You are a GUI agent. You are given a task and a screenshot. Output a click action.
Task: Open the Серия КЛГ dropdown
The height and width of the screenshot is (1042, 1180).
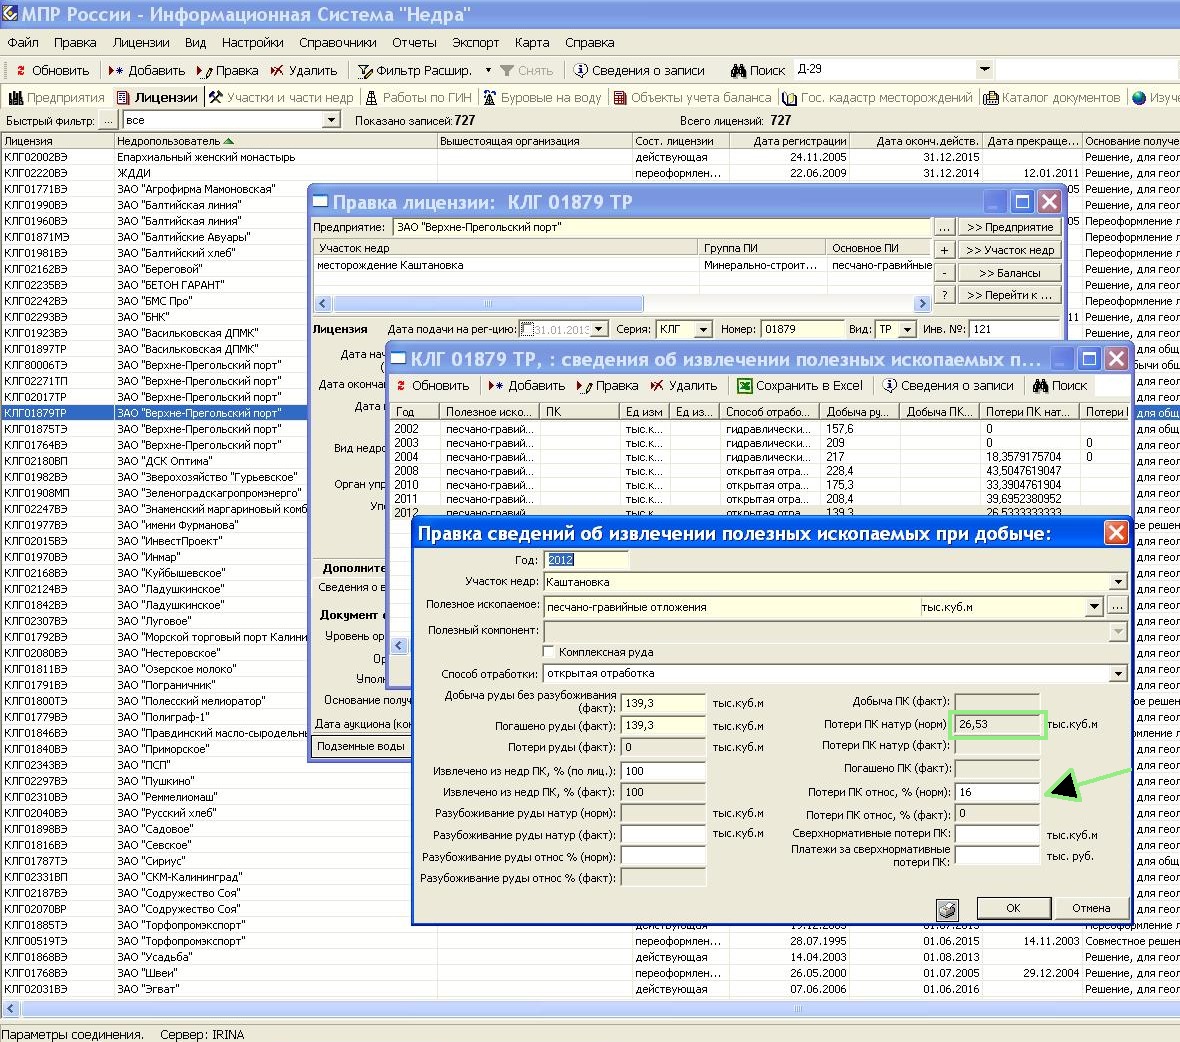703,329
